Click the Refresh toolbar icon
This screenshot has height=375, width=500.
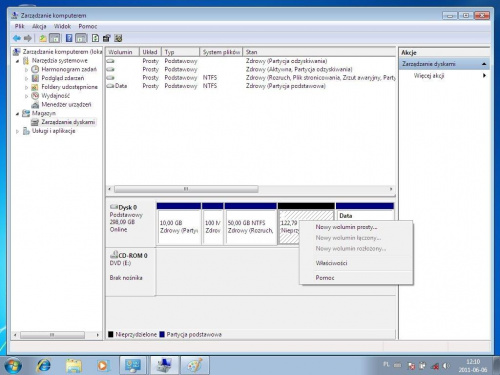tap(95, 38)
